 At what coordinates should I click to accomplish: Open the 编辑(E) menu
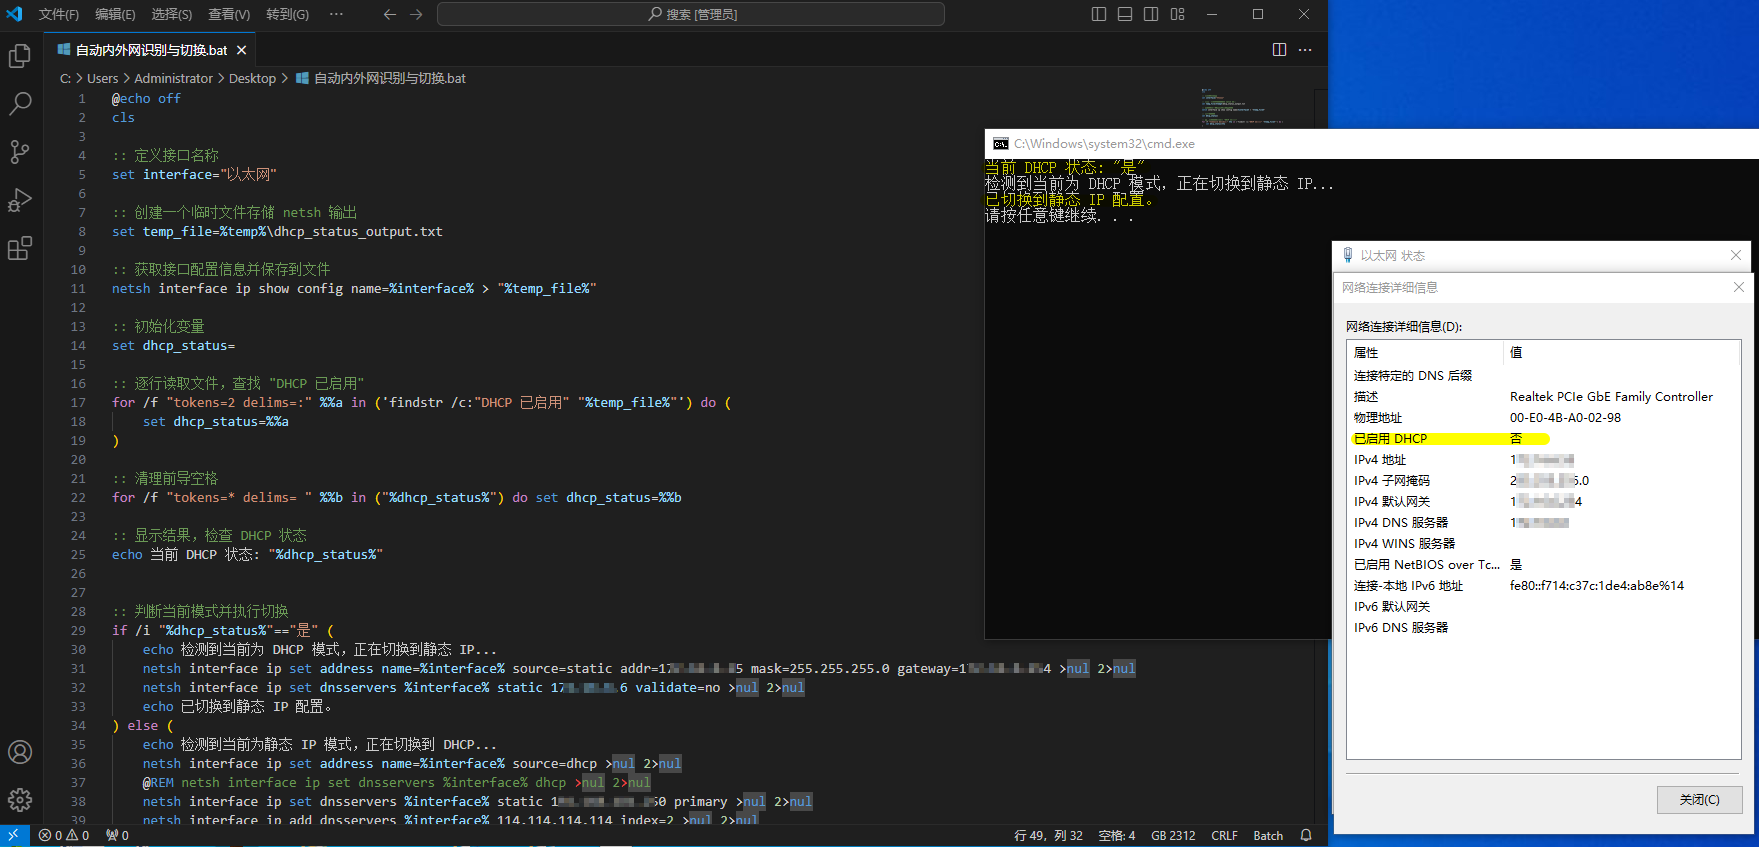point(115,14)
